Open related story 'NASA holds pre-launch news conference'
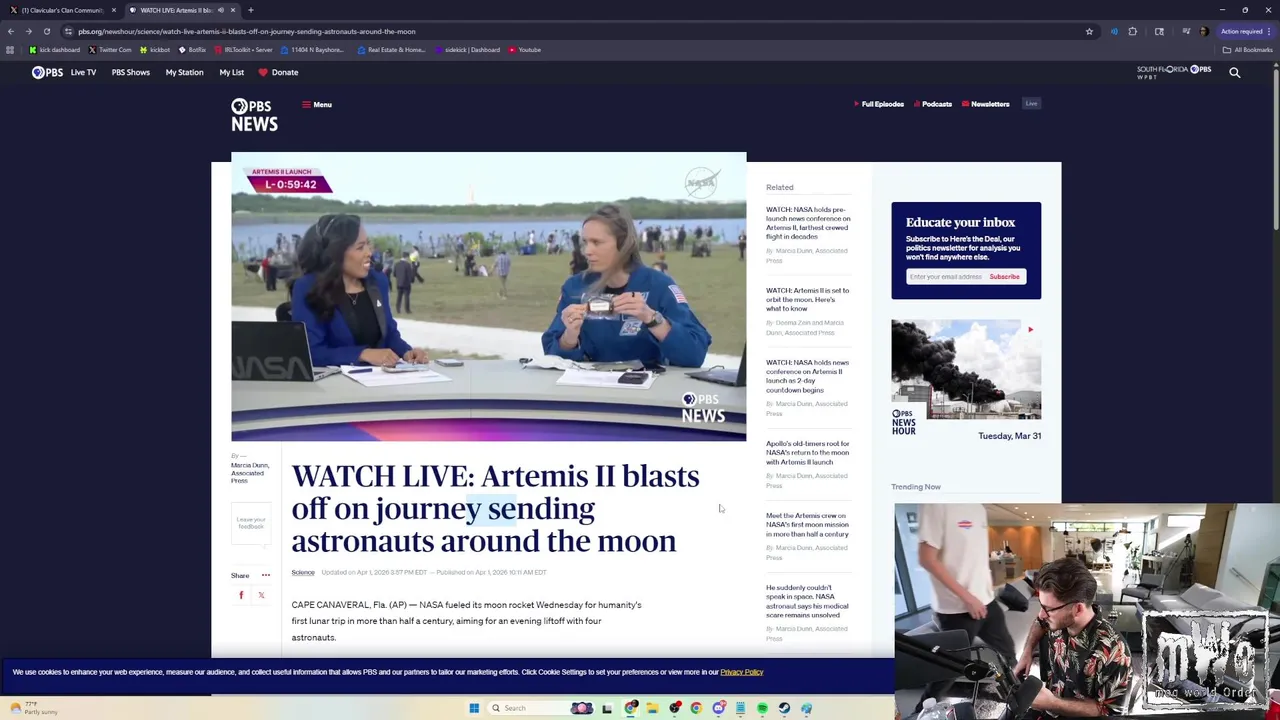 (x=808, y=223)
